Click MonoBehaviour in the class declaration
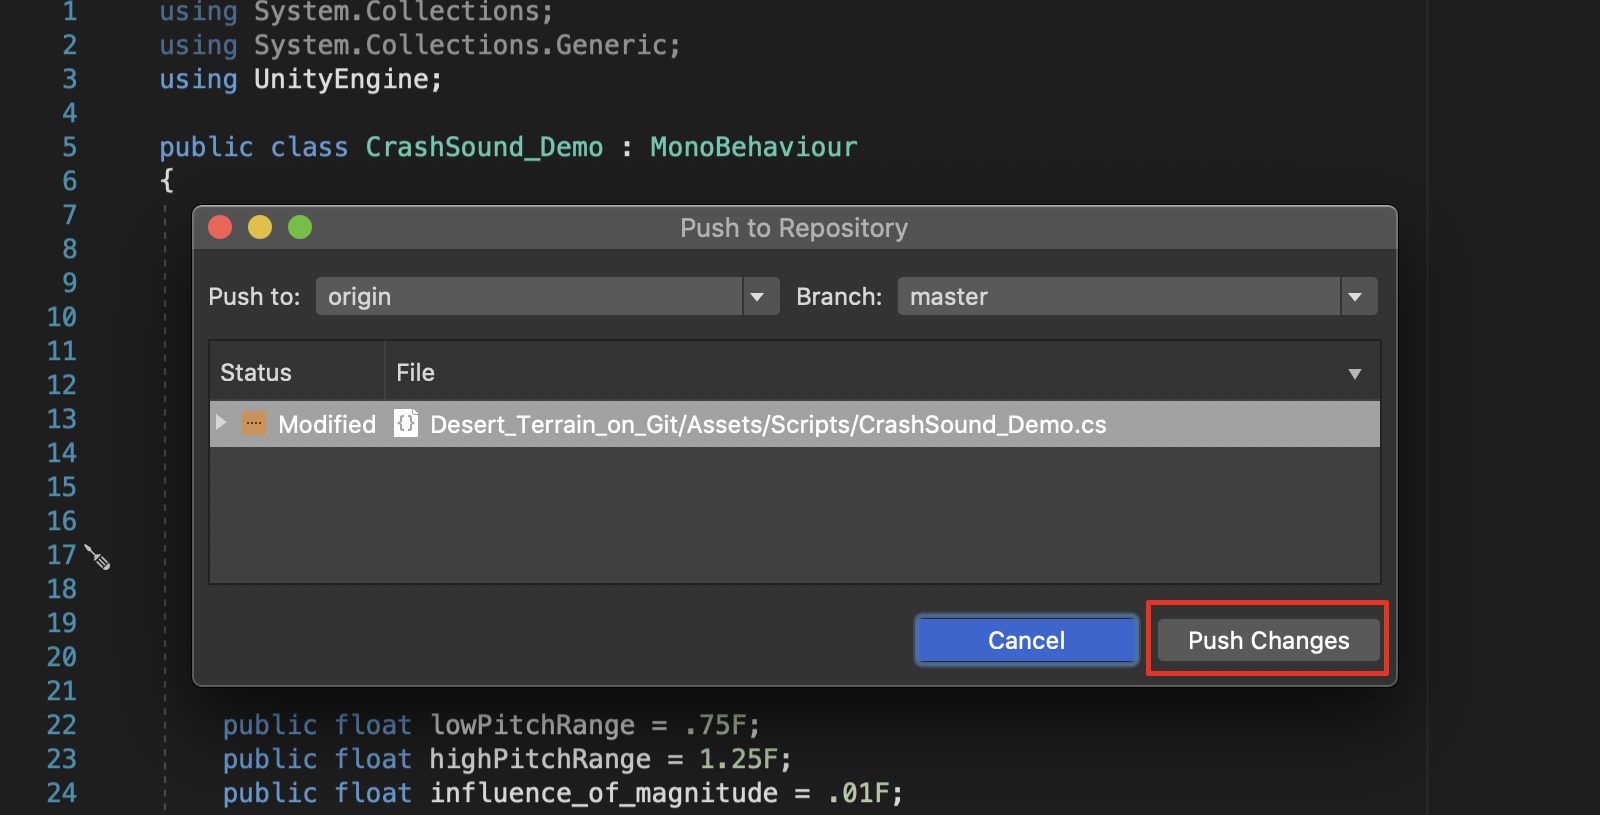Viewport: 1600px width, 815px height. click(x=754, y=147)
